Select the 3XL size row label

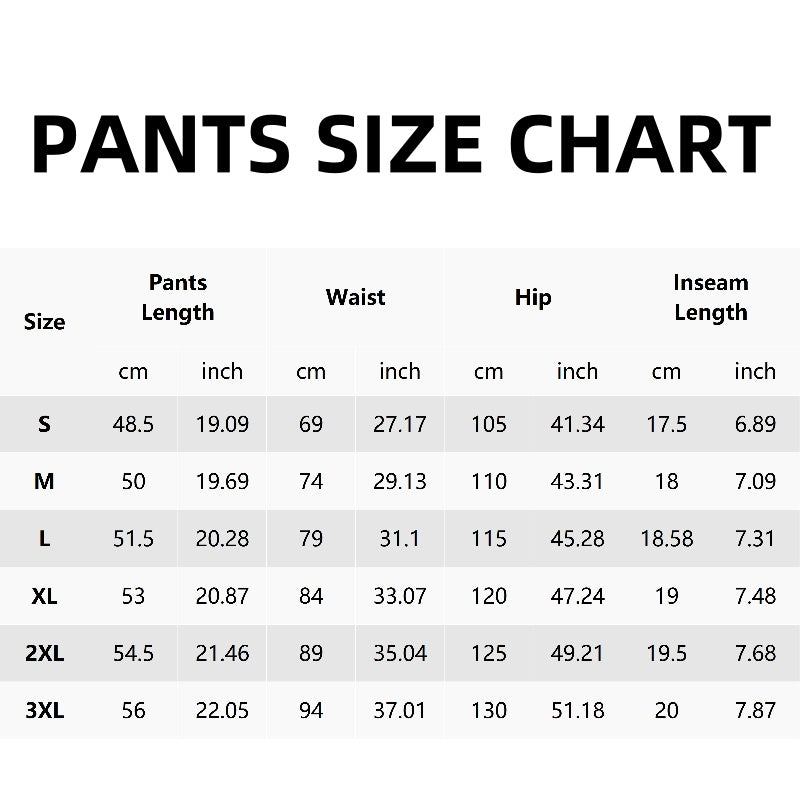pyautogui.click(x=44, y=711)
